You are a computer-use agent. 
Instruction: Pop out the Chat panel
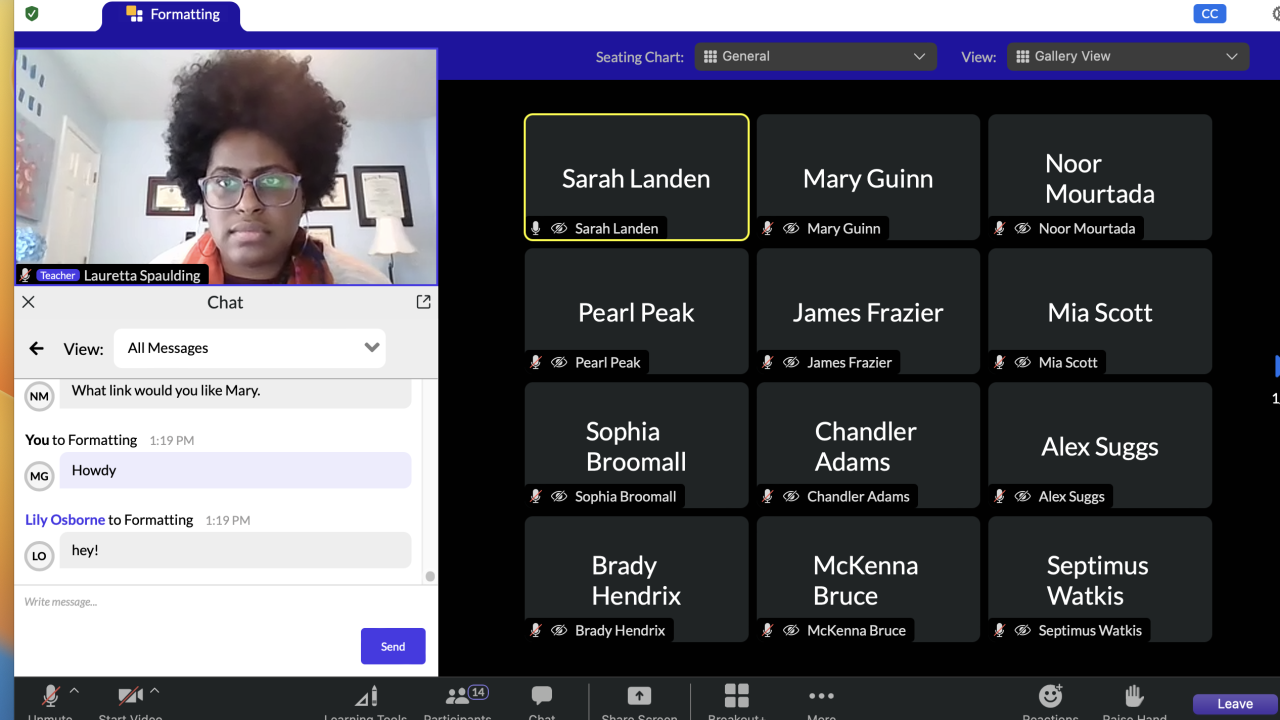[423, 302]
